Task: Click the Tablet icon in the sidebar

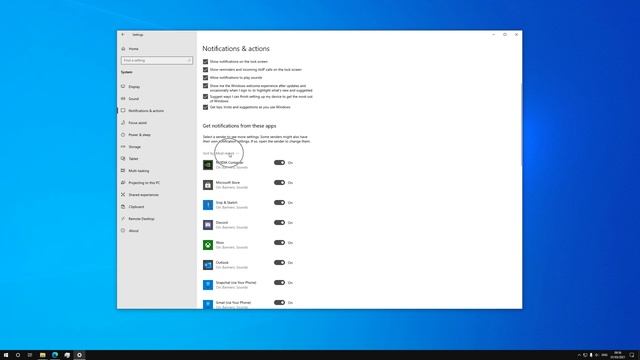Action: point(123,158)
